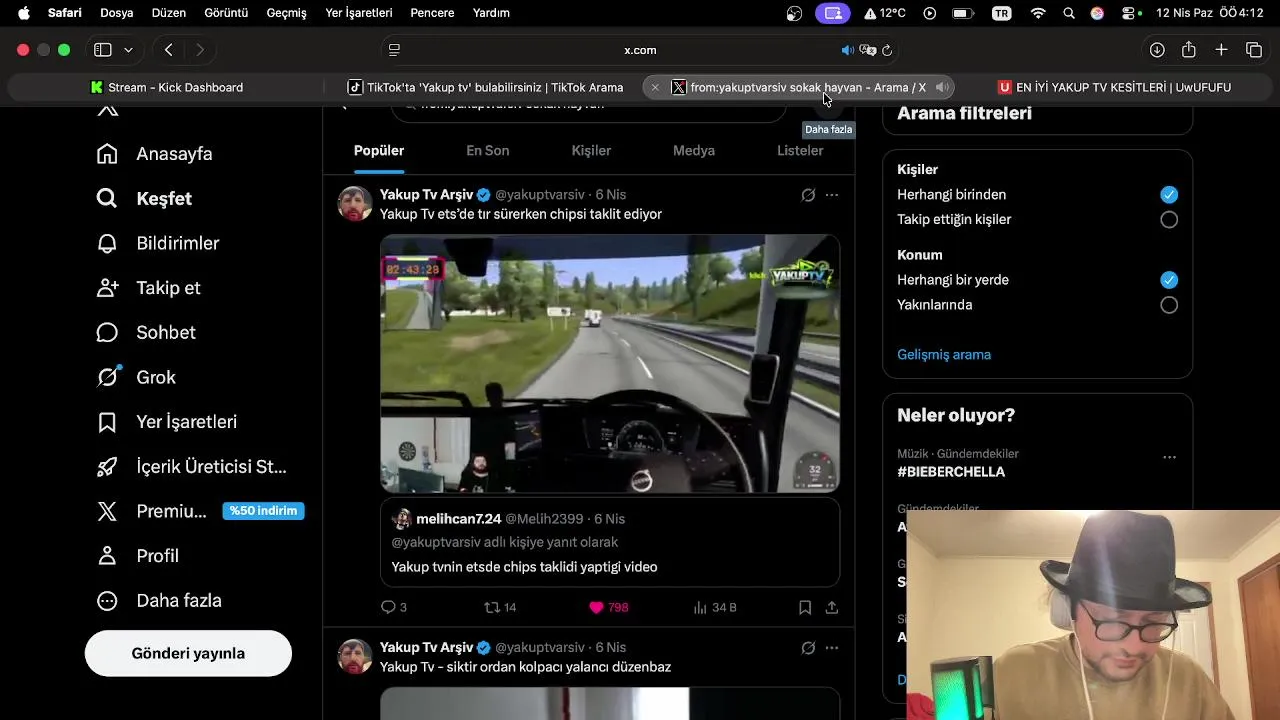Select Takip ettiğin kişiler radio option
Image resolution: width=1280 pixels, height=720 pixels.
coord(1169,220)
